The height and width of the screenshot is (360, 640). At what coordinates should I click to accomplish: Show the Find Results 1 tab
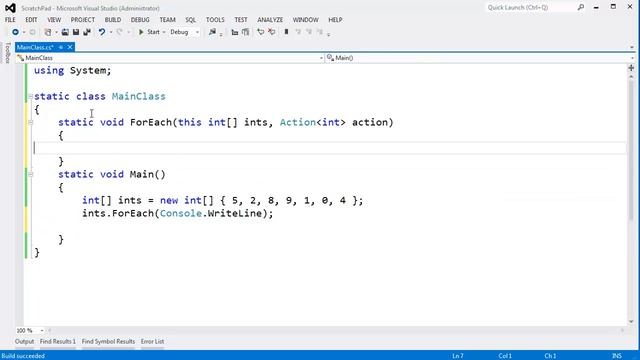tap(58, 342)
